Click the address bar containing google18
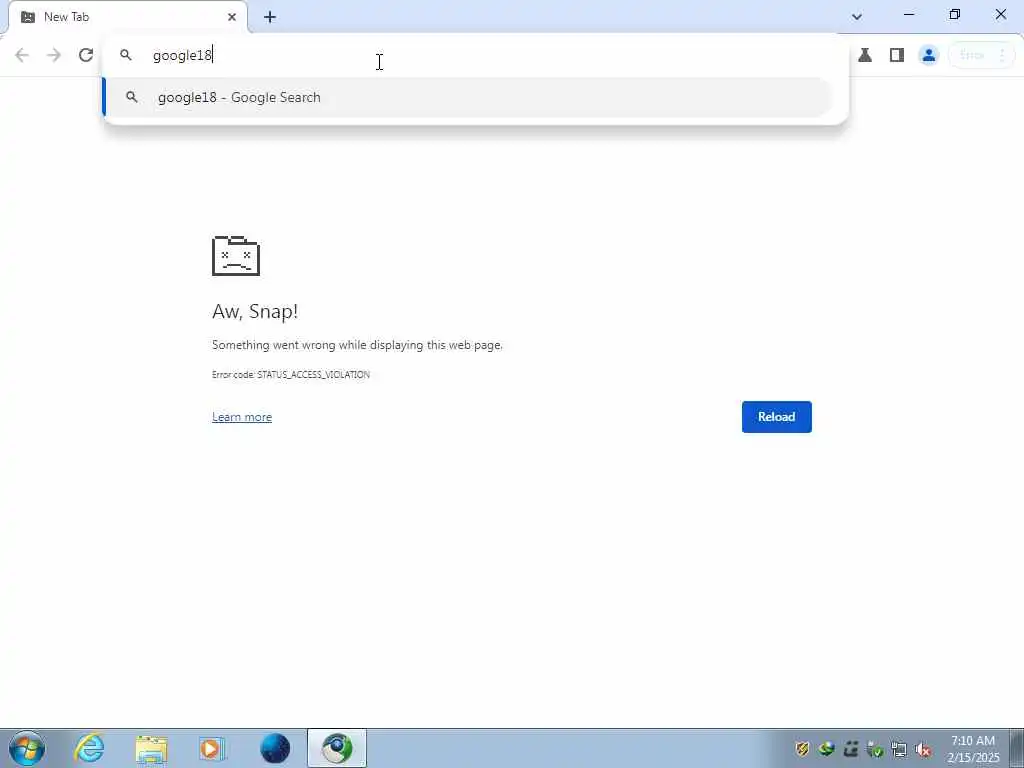The image size is (1024, 768). [x=477, y=55]
